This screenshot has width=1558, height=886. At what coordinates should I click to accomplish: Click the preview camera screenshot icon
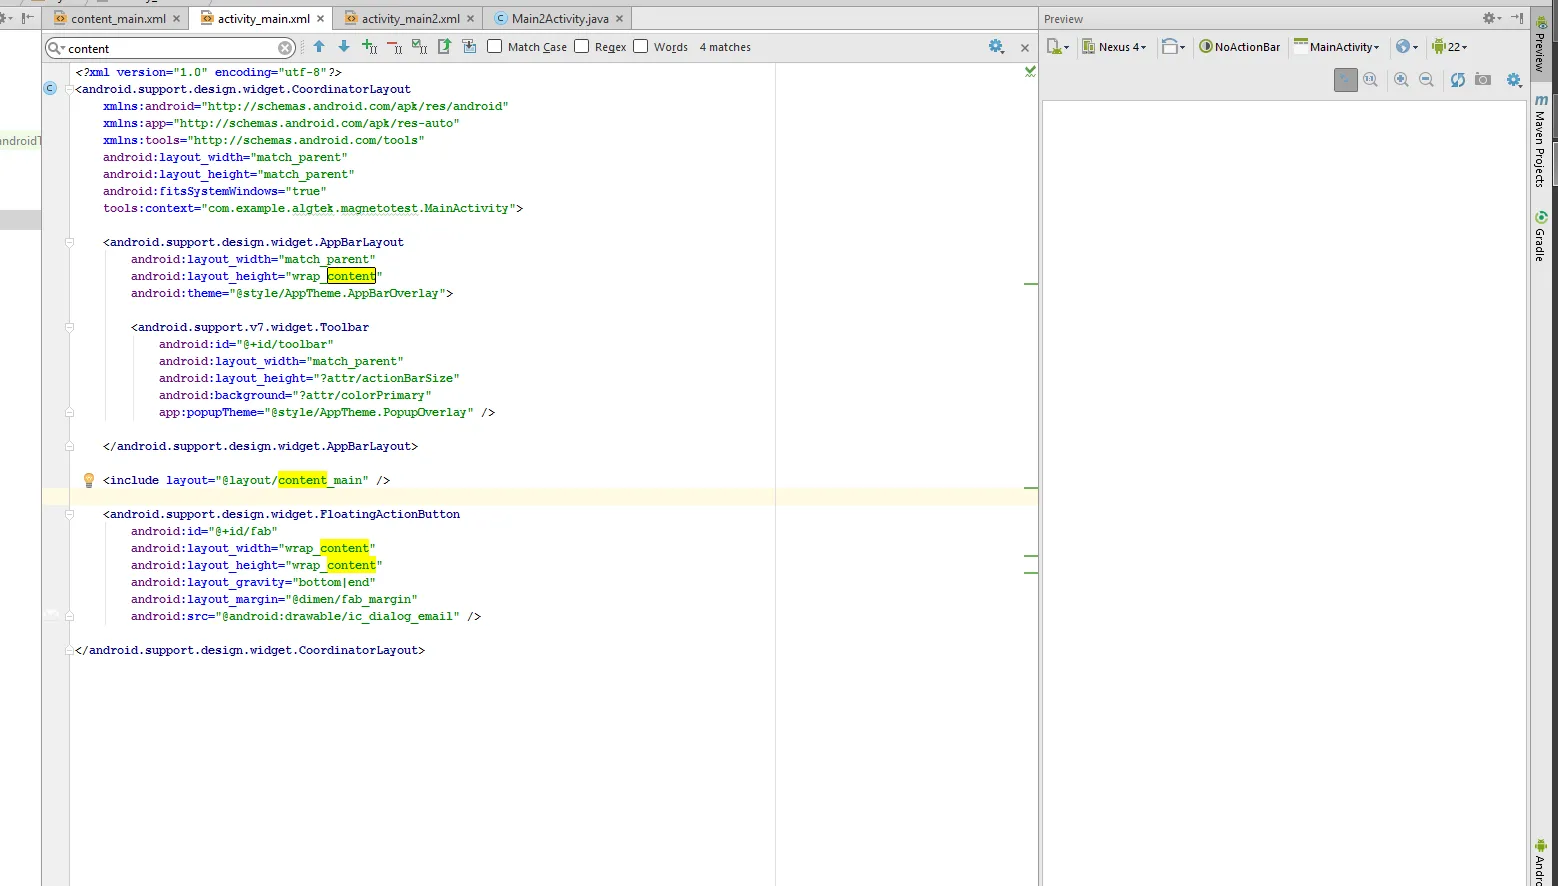tap(1483, 80)
